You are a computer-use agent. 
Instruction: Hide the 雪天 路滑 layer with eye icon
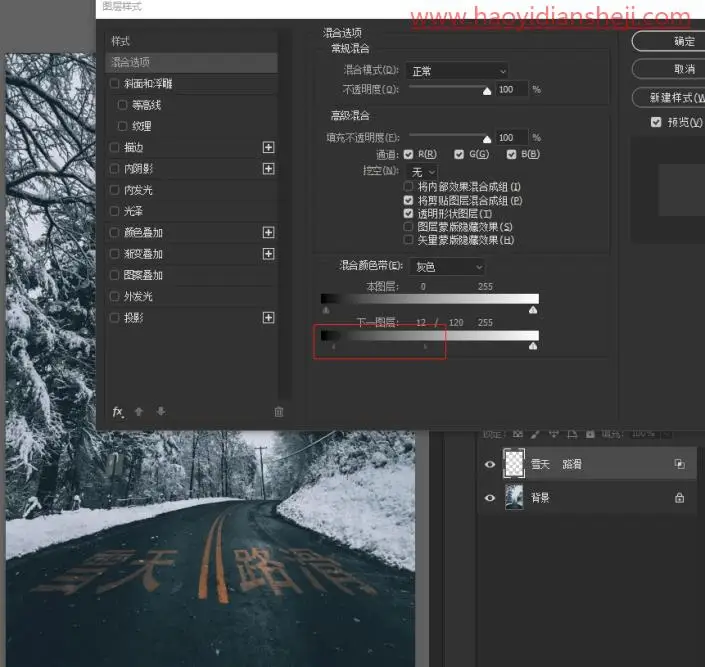[x=490, y=464]
